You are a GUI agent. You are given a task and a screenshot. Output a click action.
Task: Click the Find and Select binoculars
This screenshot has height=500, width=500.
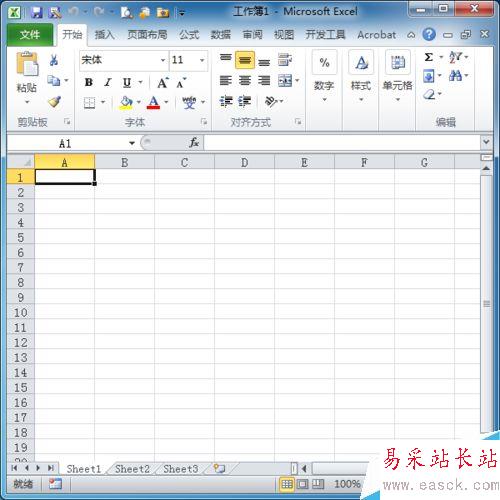455,76
